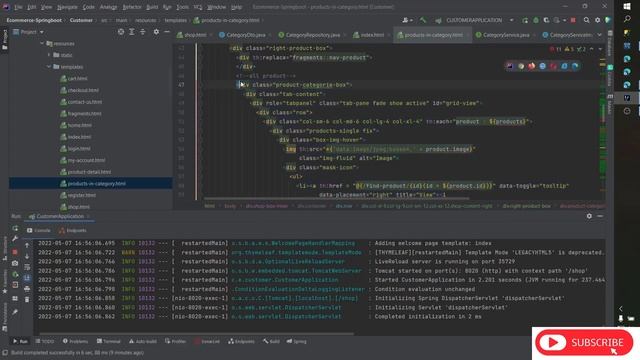640x360 pixels.
Task: Open Project panel settings gear
Action: [156, 32]
